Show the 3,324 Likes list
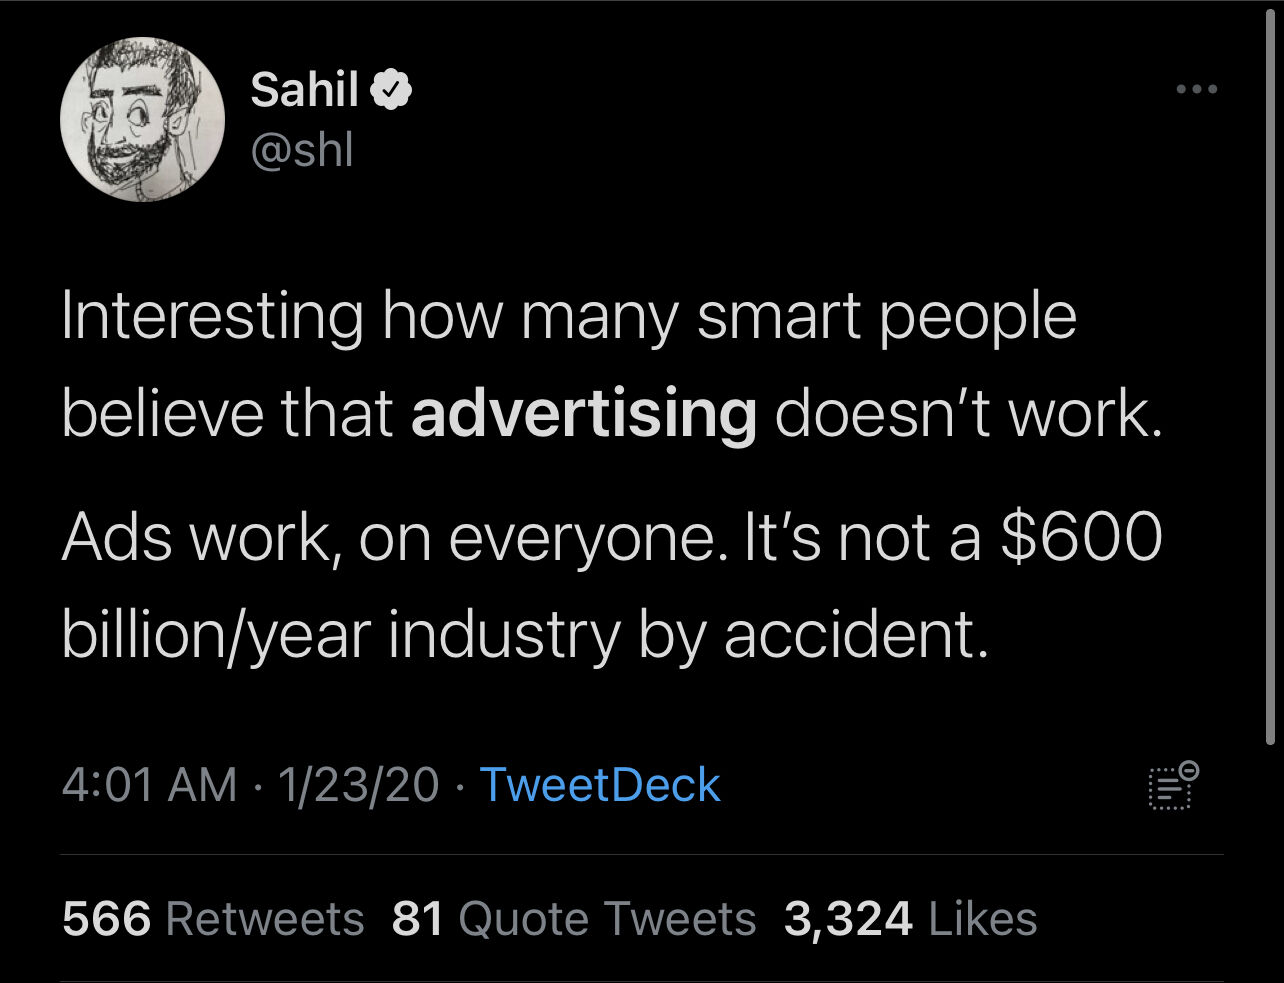This screenshot has height=983, width=1284. tap(910, 919)
